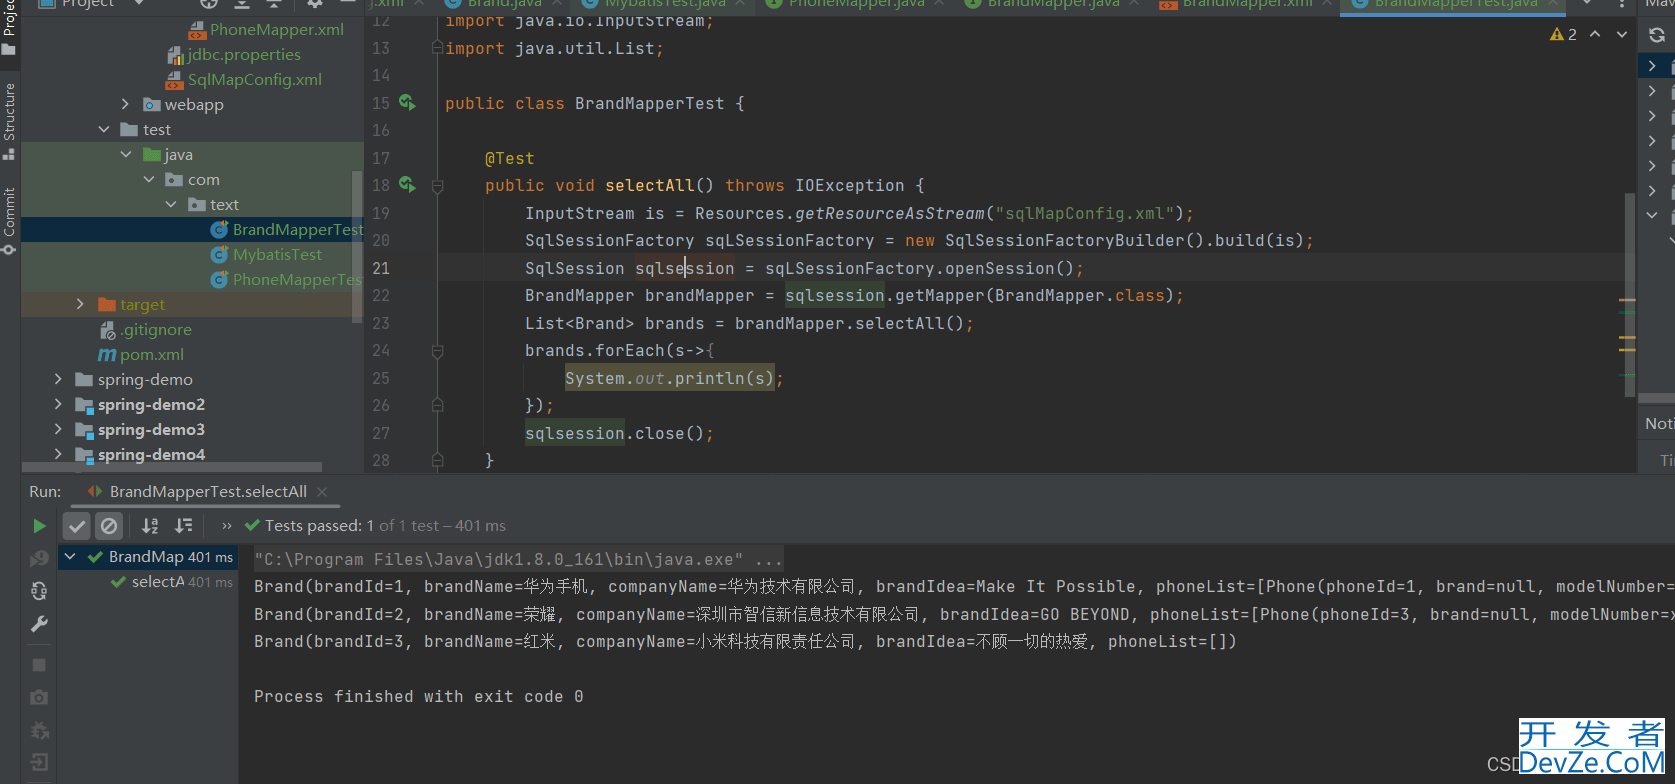The width and height of the screenshot is (1675, 784).
Task: Go to next highlighted error arrow
Action: 1622,35
